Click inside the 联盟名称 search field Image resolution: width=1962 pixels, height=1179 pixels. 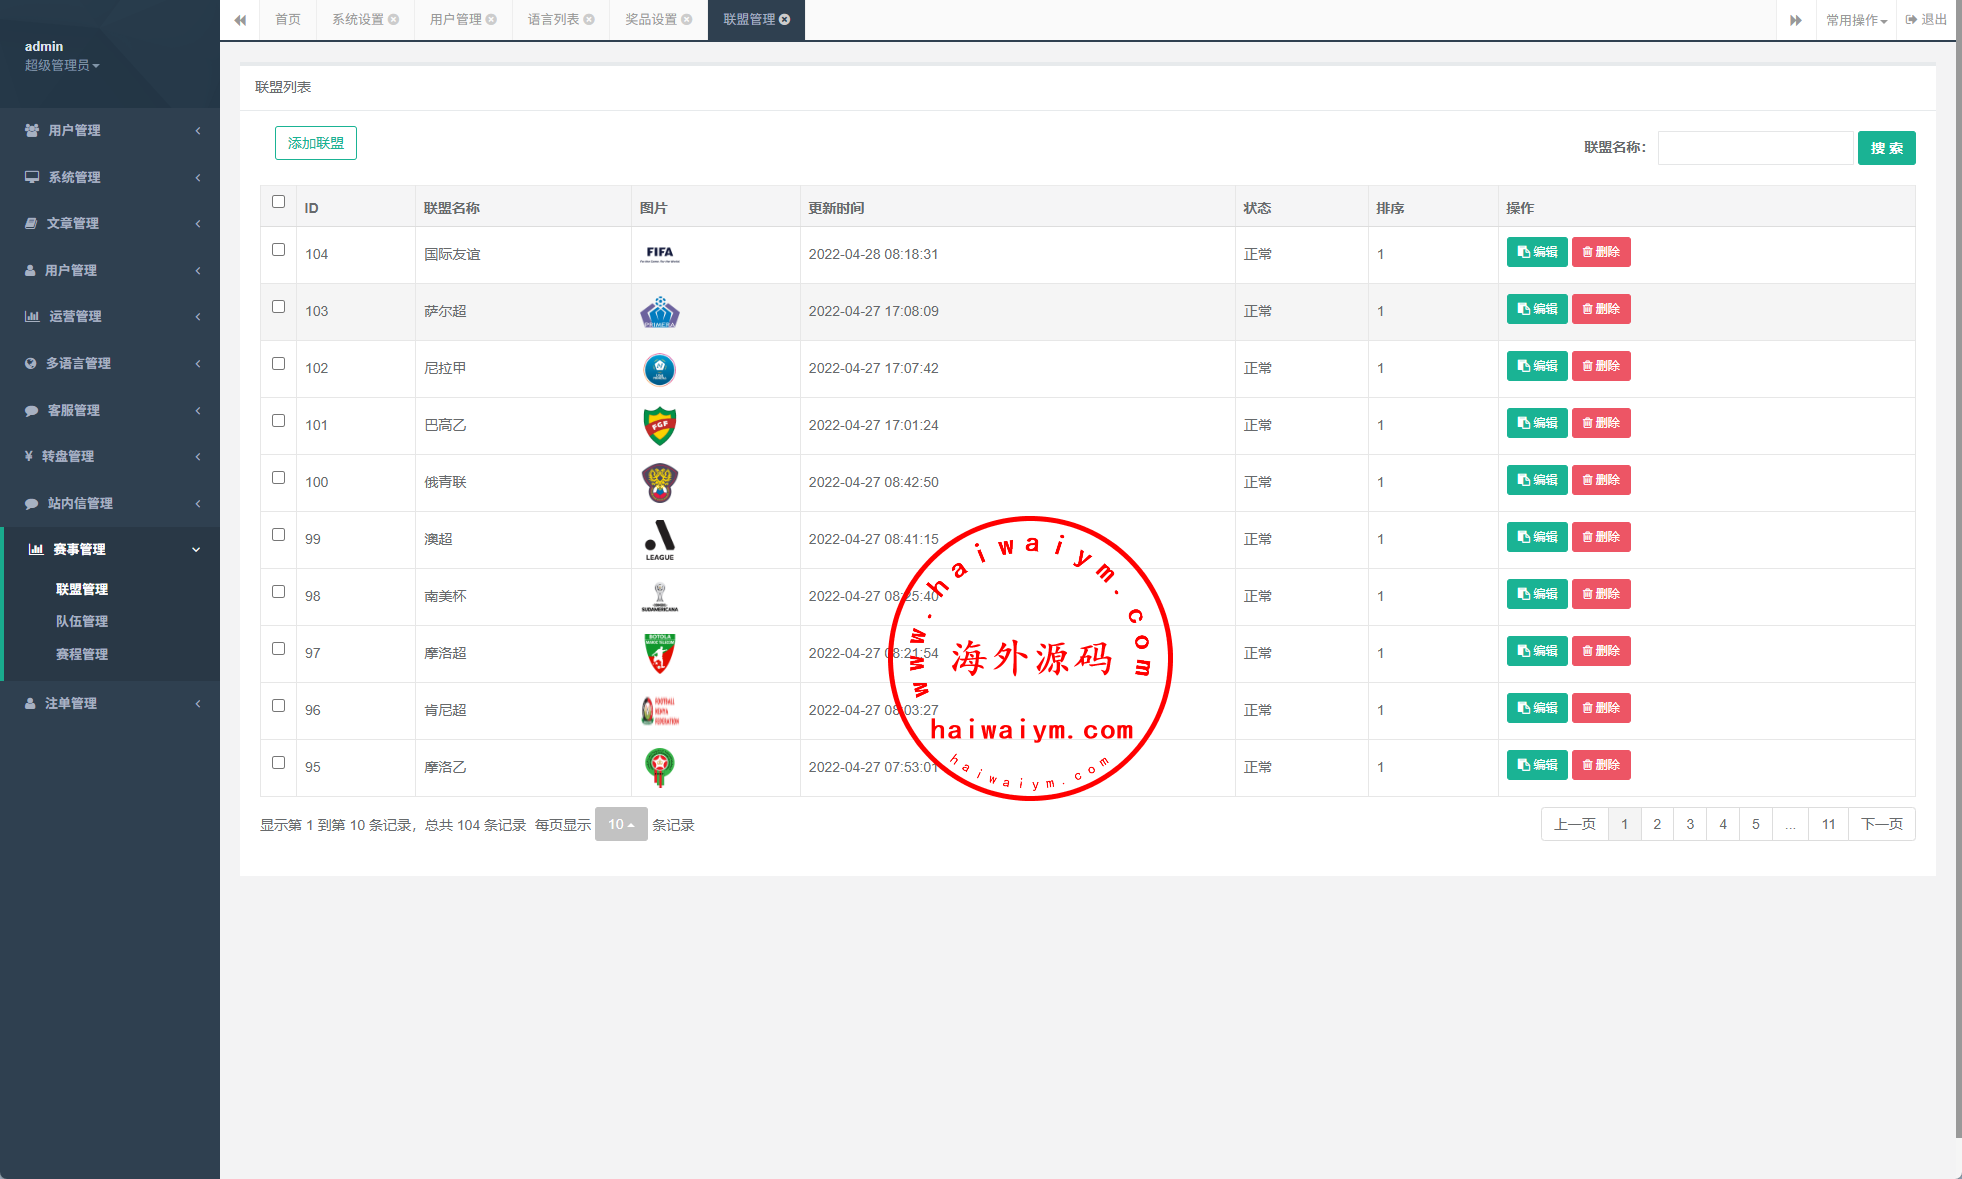pos(1755,148)
